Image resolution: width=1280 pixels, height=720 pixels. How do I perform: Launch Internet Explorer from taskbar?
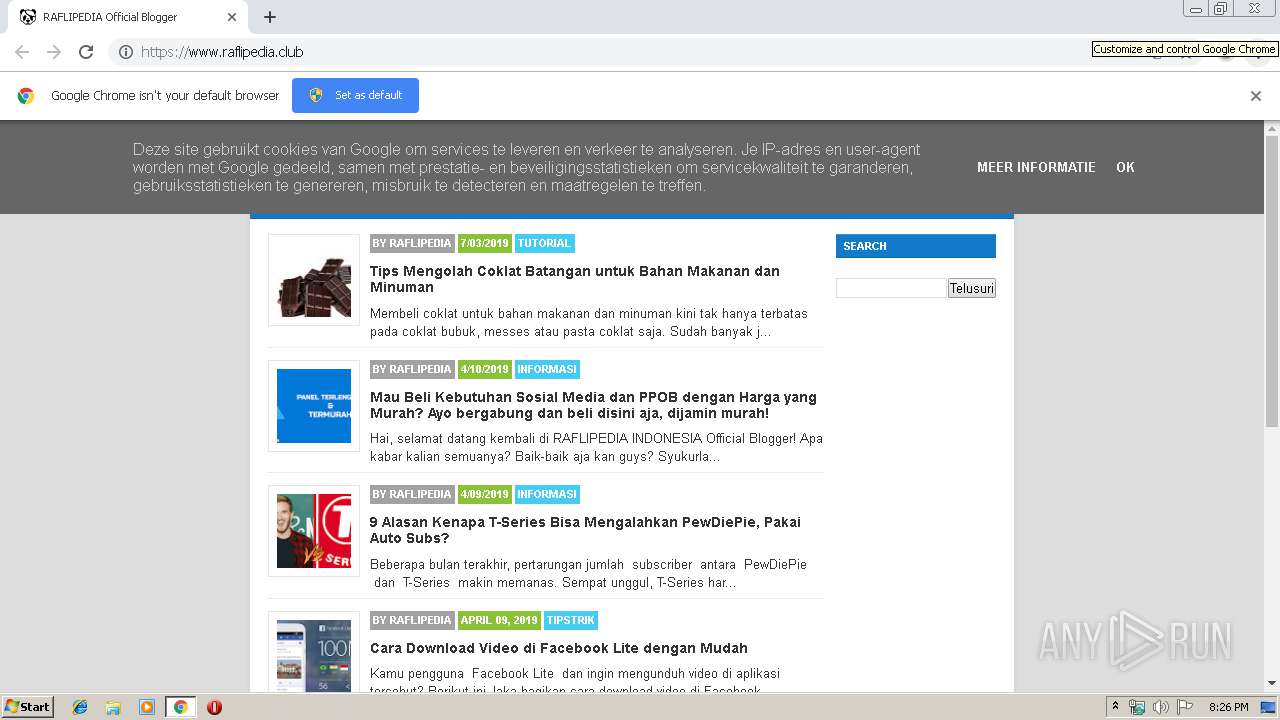point(80,707)
